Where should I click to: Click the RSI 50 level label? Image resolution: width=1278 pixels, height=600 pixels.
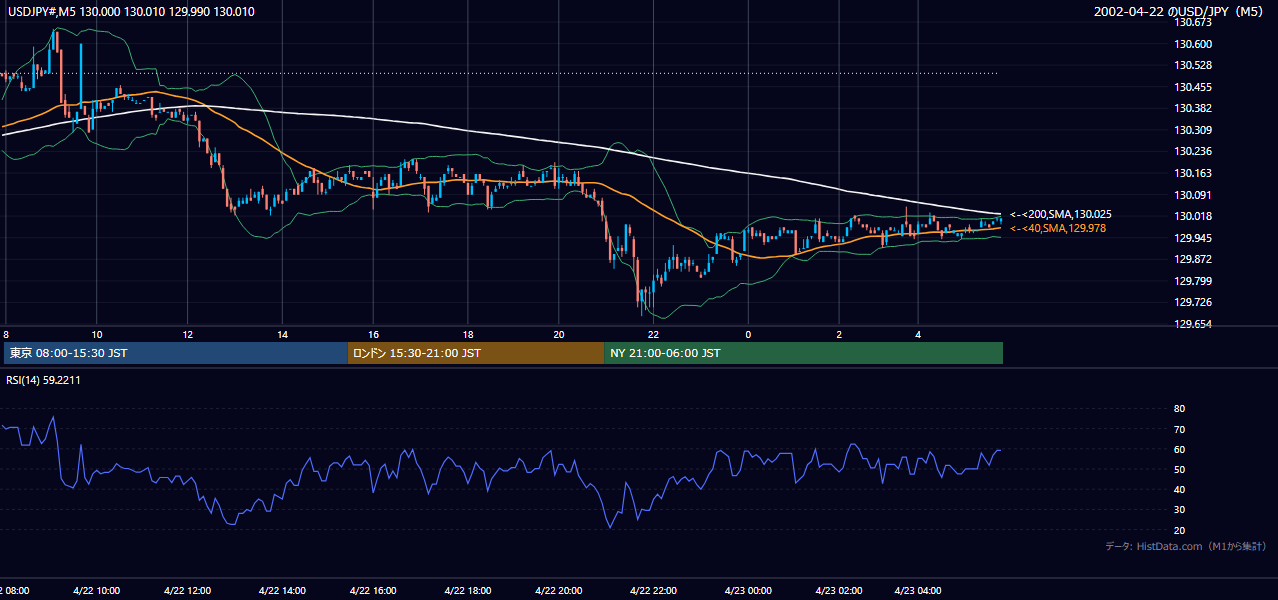click(x=1179, y=469)
